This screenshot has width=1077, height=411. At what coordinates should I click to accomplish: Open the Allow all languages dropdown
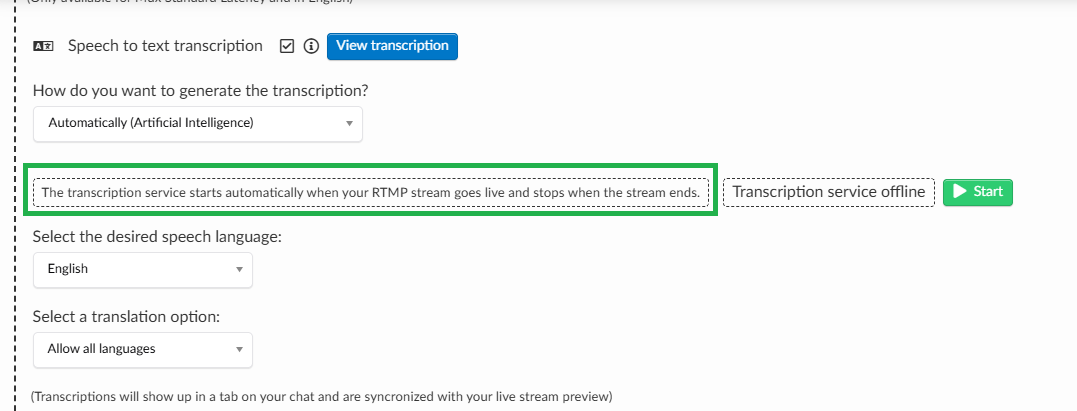point(143,349)
